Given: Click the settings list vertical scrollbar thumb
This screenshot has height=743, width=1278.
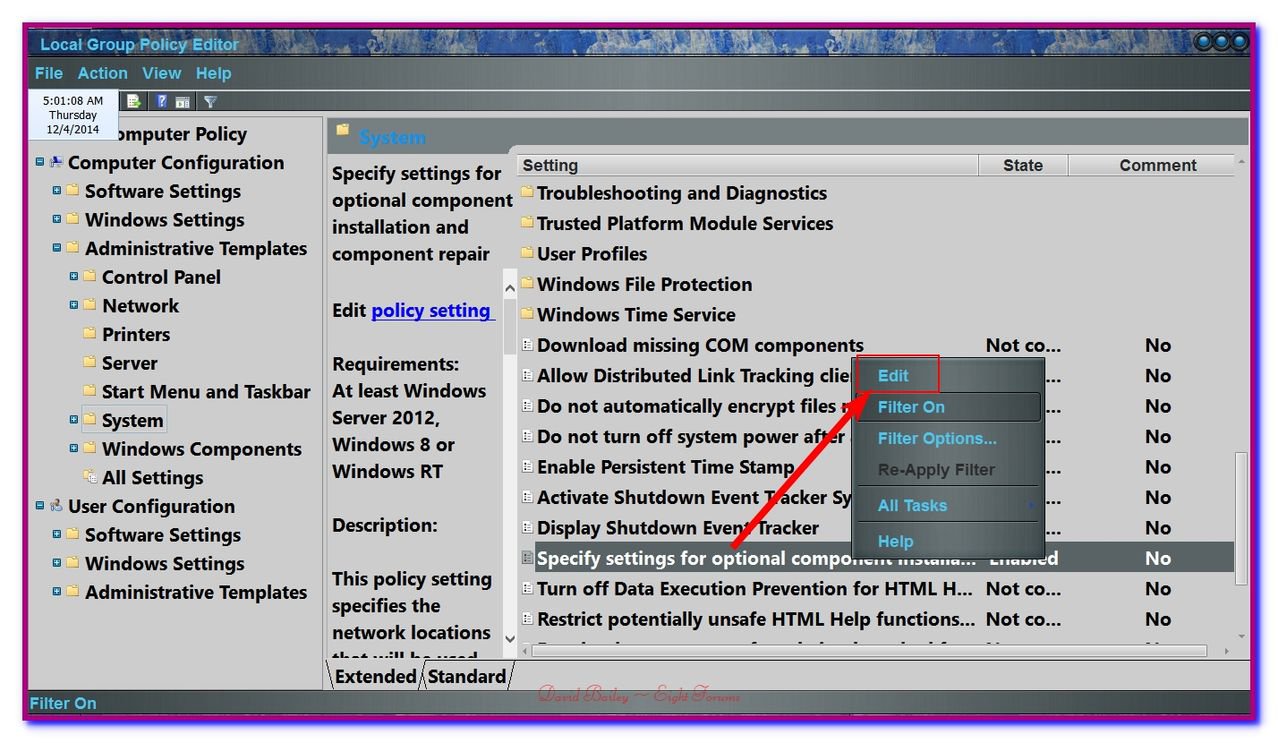Looking at the screenshot, I should tap(1241, 515).
